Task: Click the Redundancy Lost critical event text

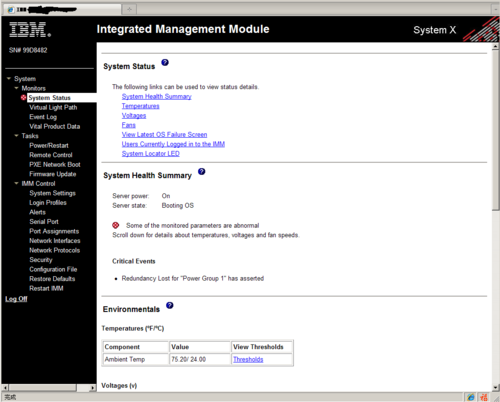Action: pos(193,278)
